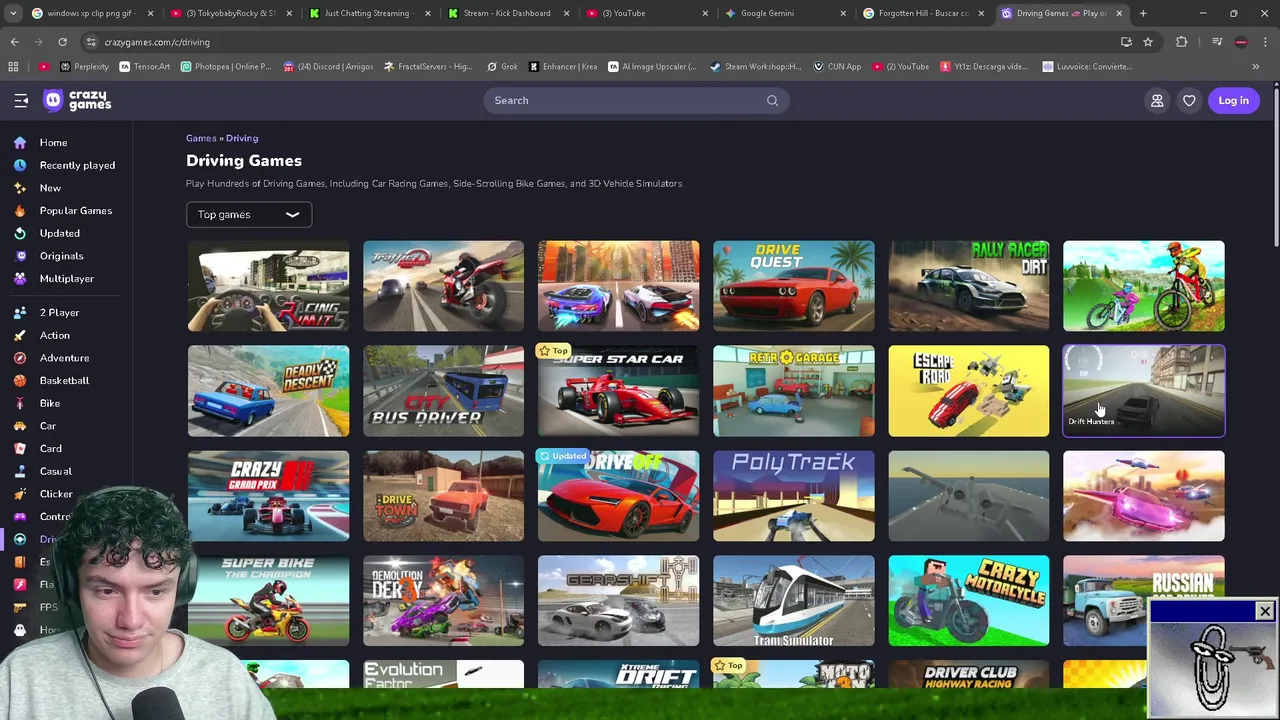Open the Grok bookmark
The height and width of the screenshot is (720, 1280).
click(502, 67)
